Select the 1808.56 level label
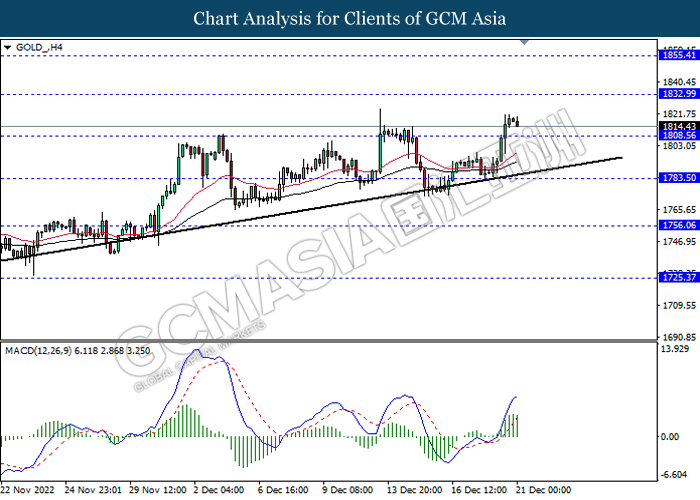 pyautogui.click(x=679, y=136)
